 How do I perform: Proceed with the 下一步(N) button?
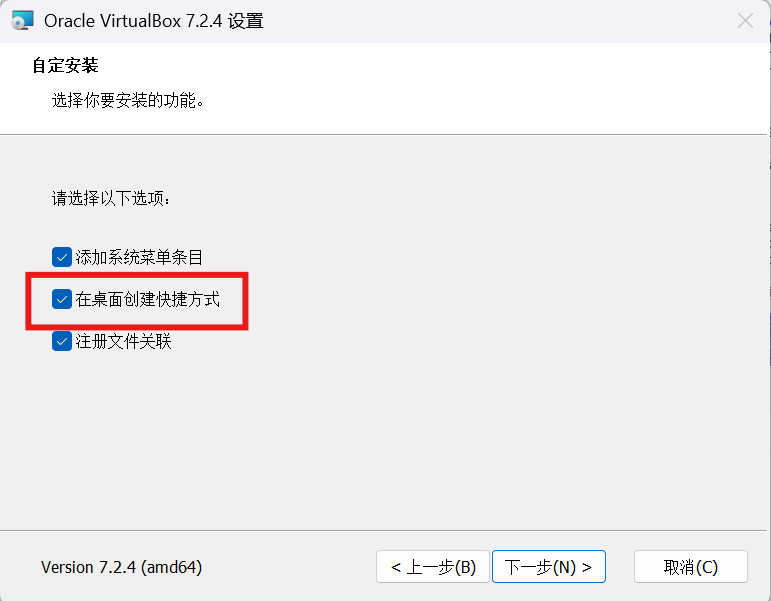pyautogui.click(x=549, y=567)
